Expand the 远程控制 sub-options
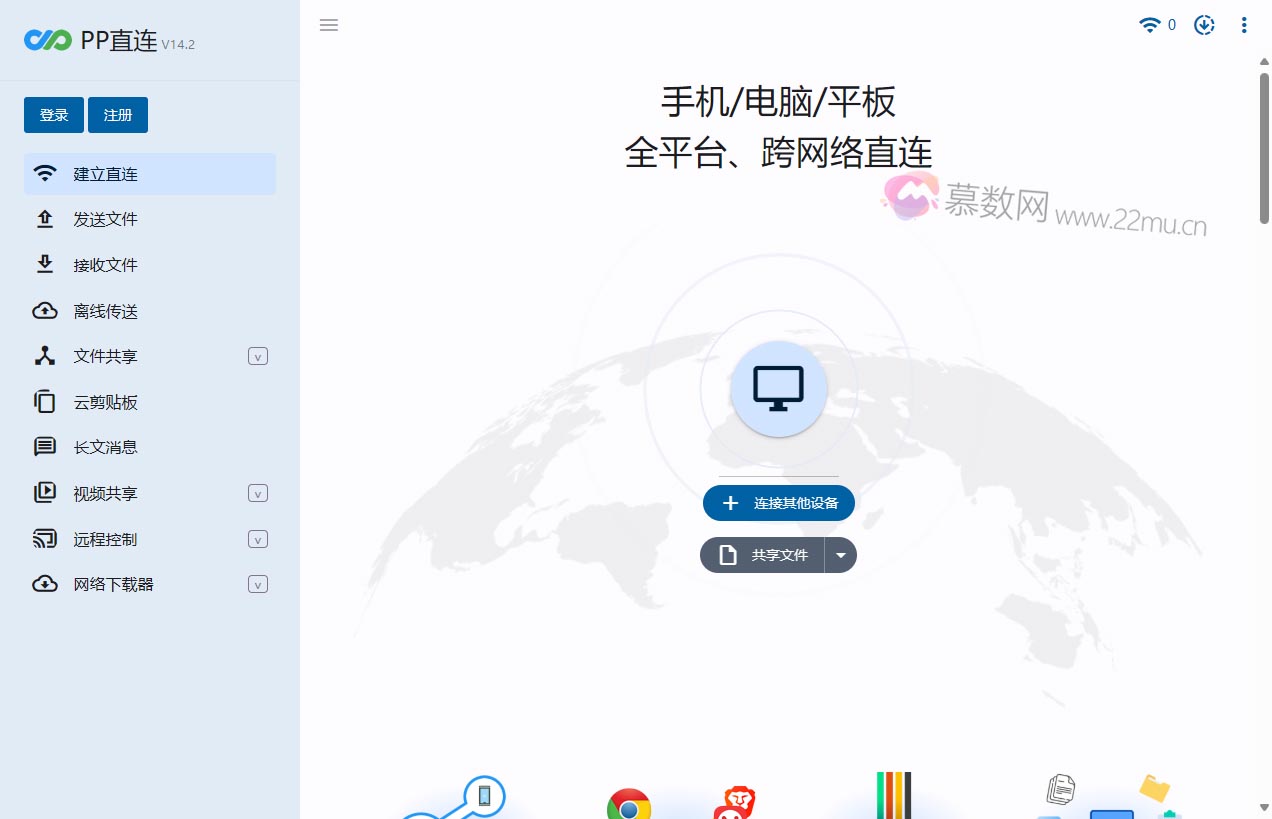Screen dimensions: 1272x819 [258, 539]
